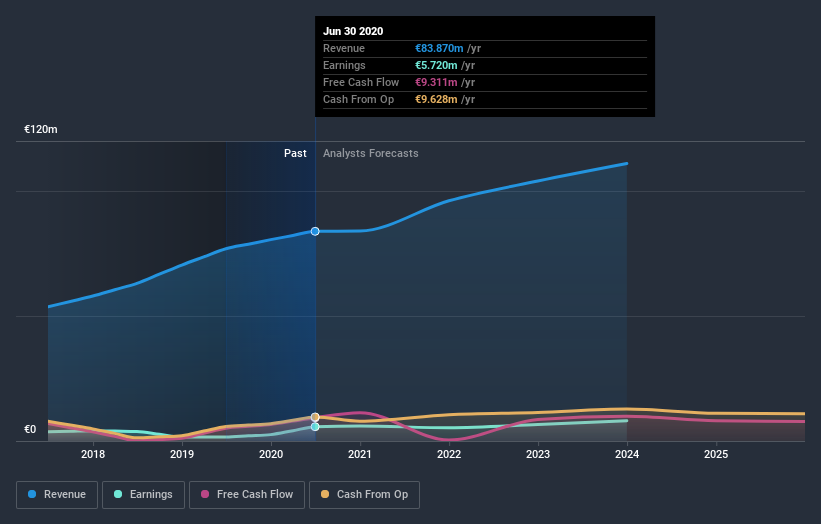Click the Earnings row label in tooltip
This screenshot has height=524, width=821.
click(x=345, y=65)
